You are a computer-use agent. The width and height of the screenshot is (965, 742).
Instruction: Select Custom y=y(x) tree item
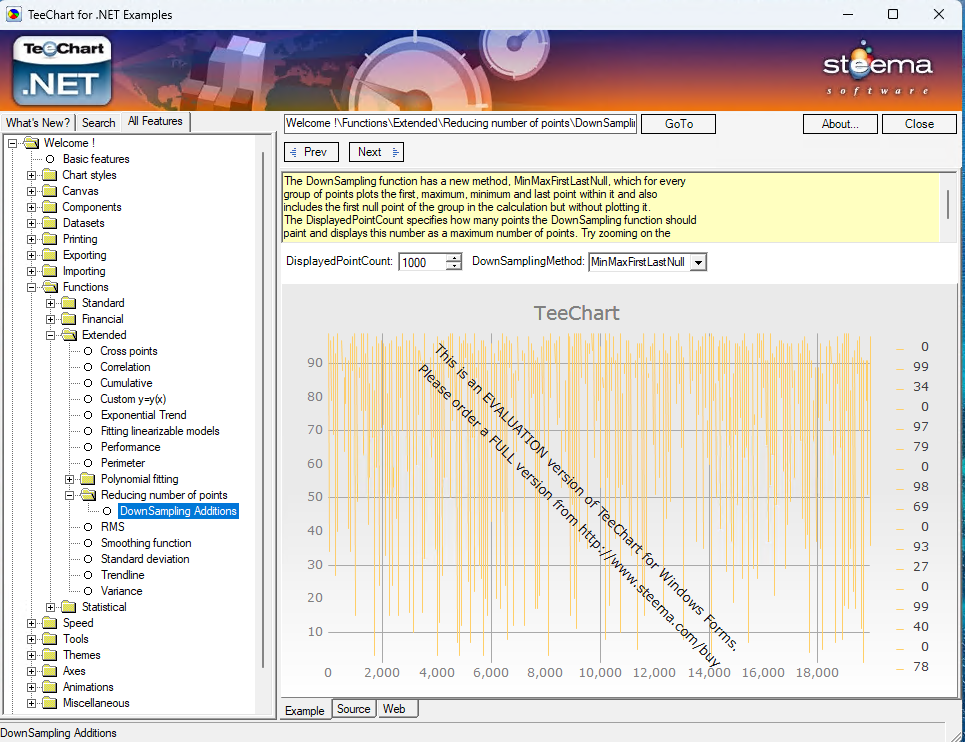click(133, 399)
